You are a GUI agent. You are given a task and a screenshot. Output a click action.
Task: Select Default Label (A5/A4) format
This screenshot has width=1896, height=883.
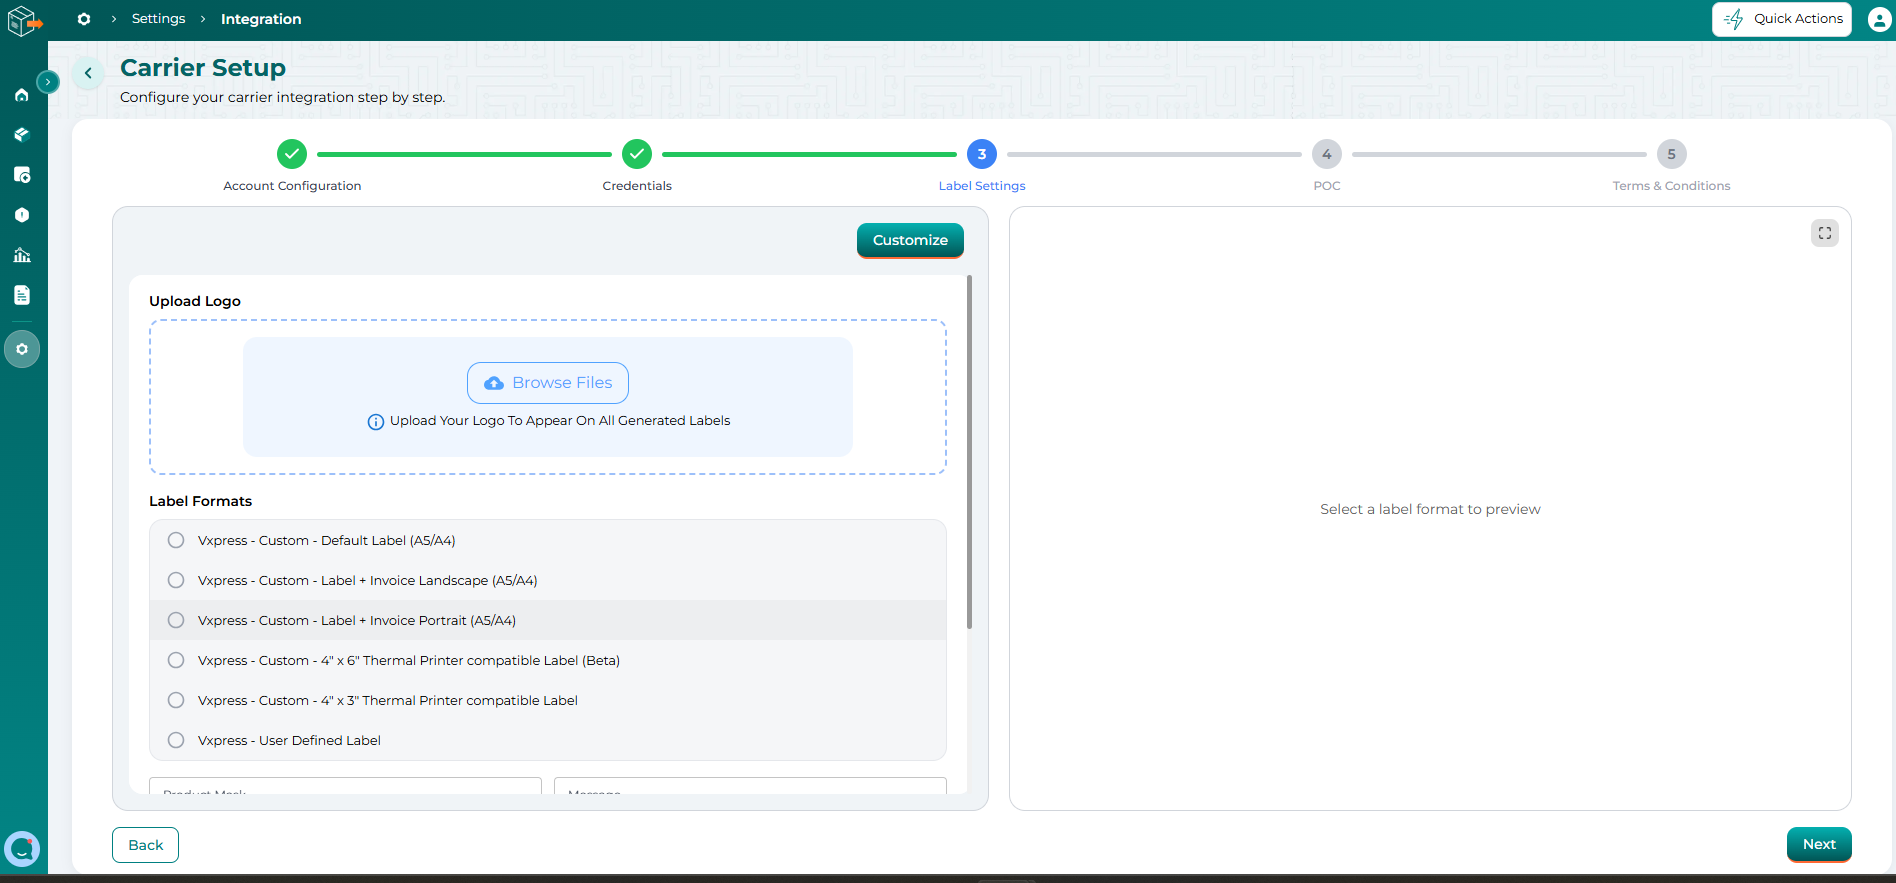tap(548, 540)
